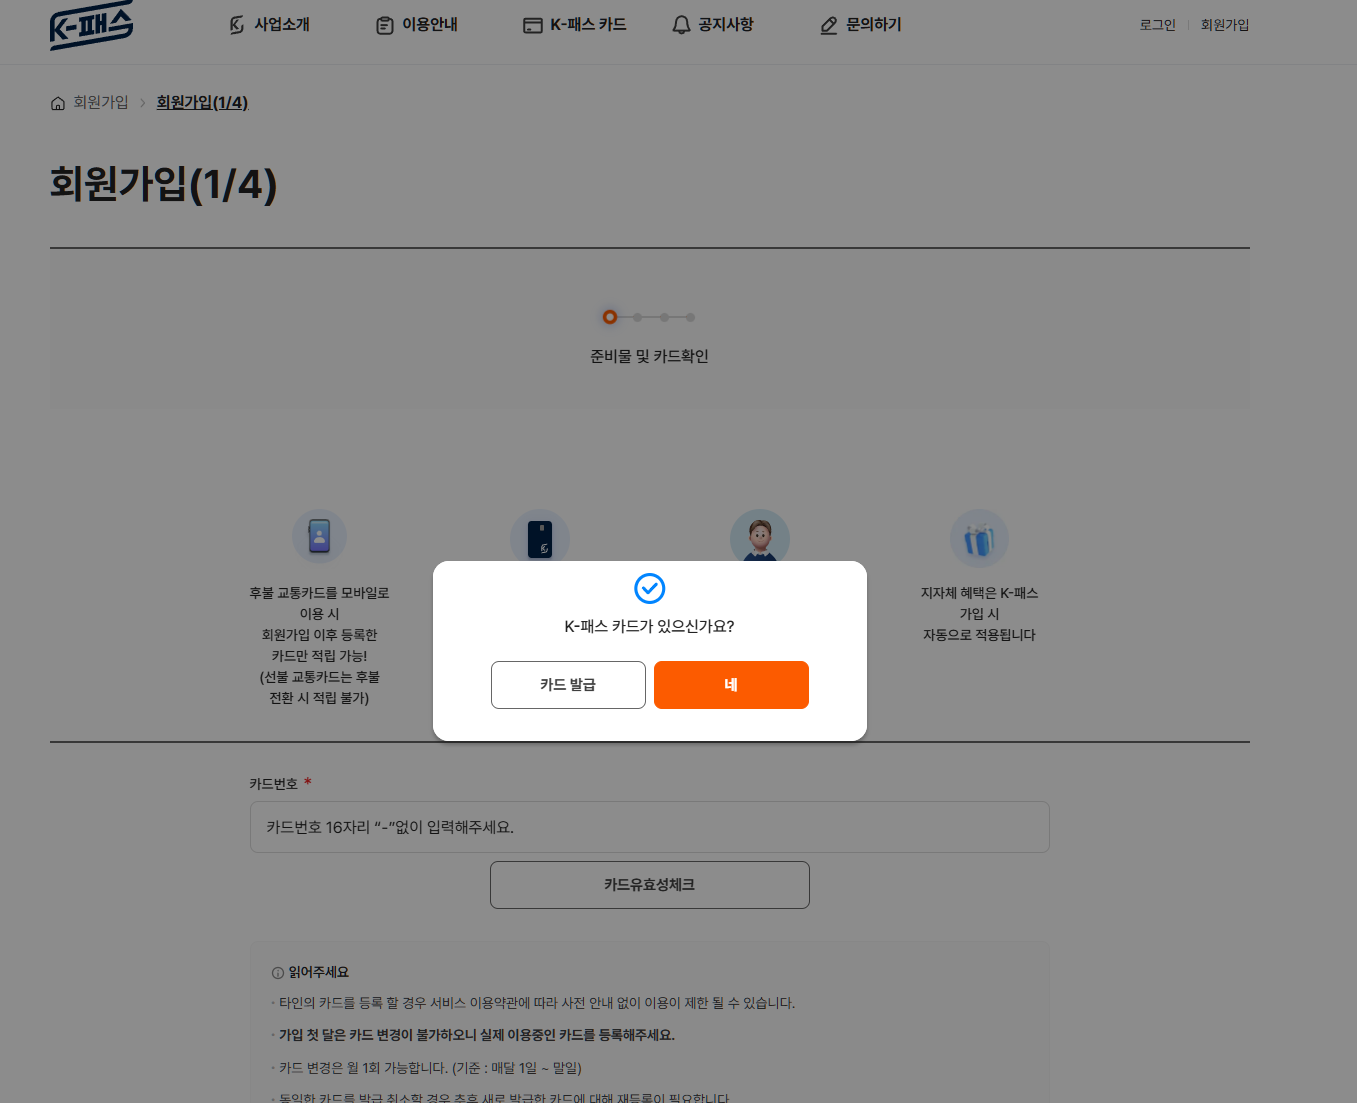Viewport: 1357px width, 1103px height.
Task: Click 회원가입 in the breadcrumb
Action: (101, 102)
